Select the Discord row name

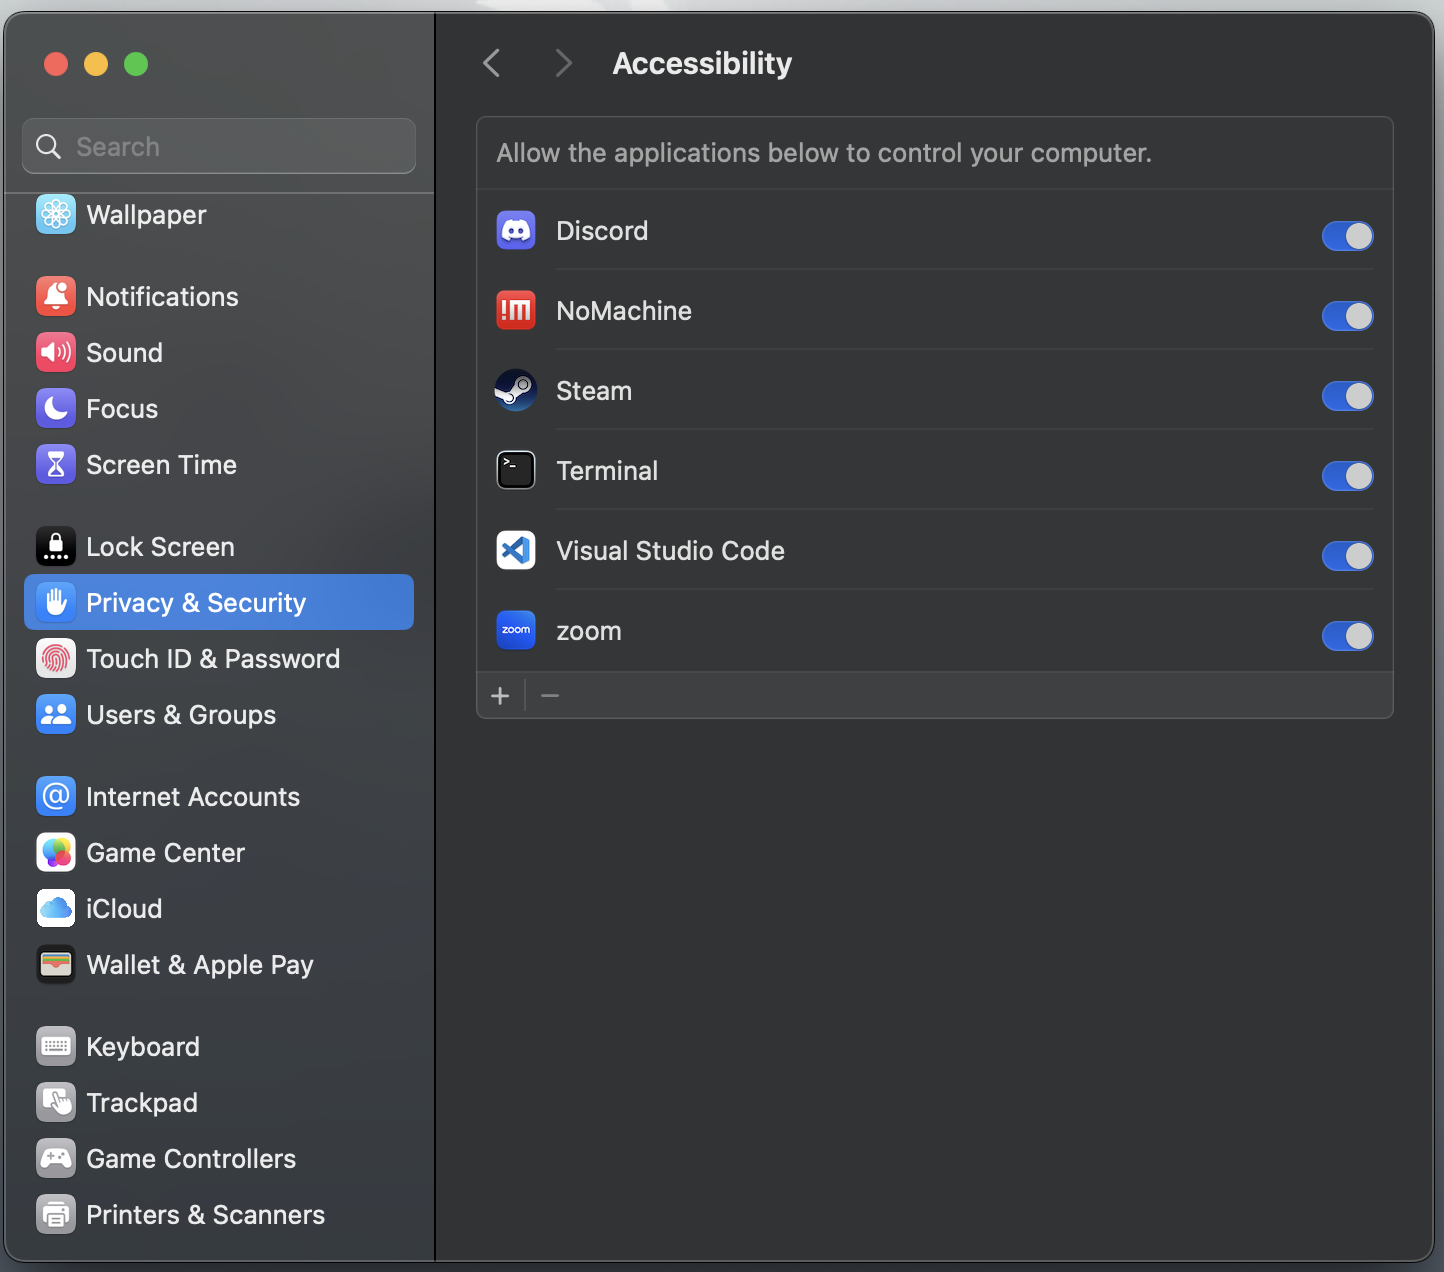pyautogui.click(x=602, y=231)
